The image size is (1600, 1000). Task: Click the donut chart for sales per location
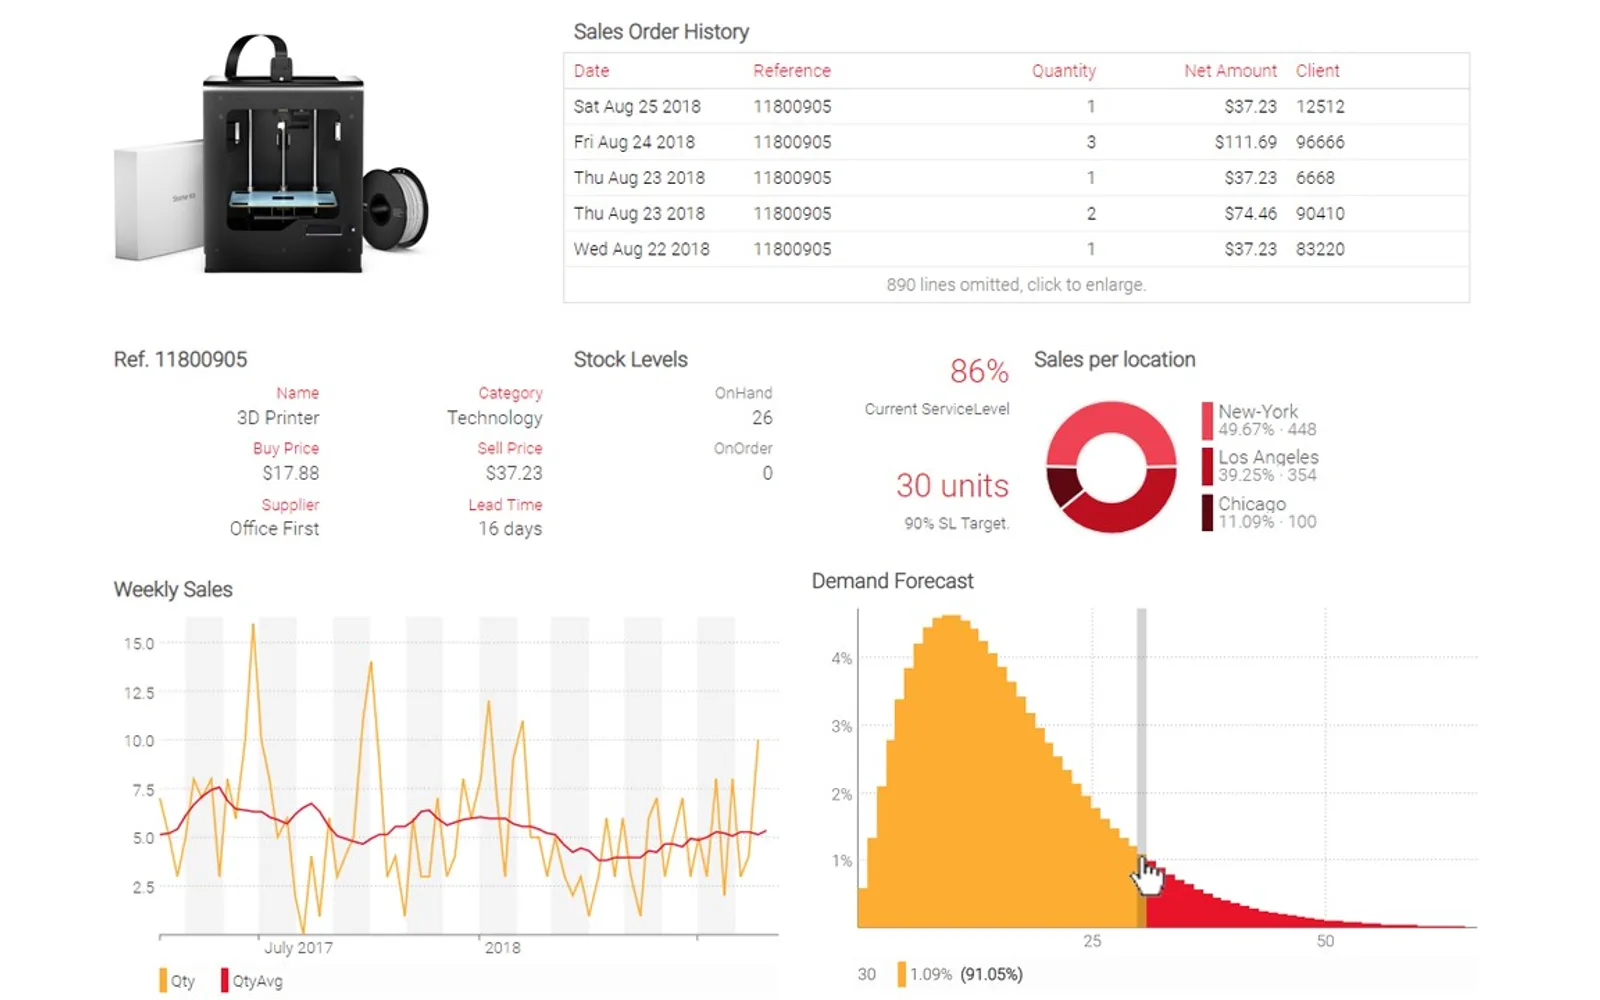[1111, 467]
